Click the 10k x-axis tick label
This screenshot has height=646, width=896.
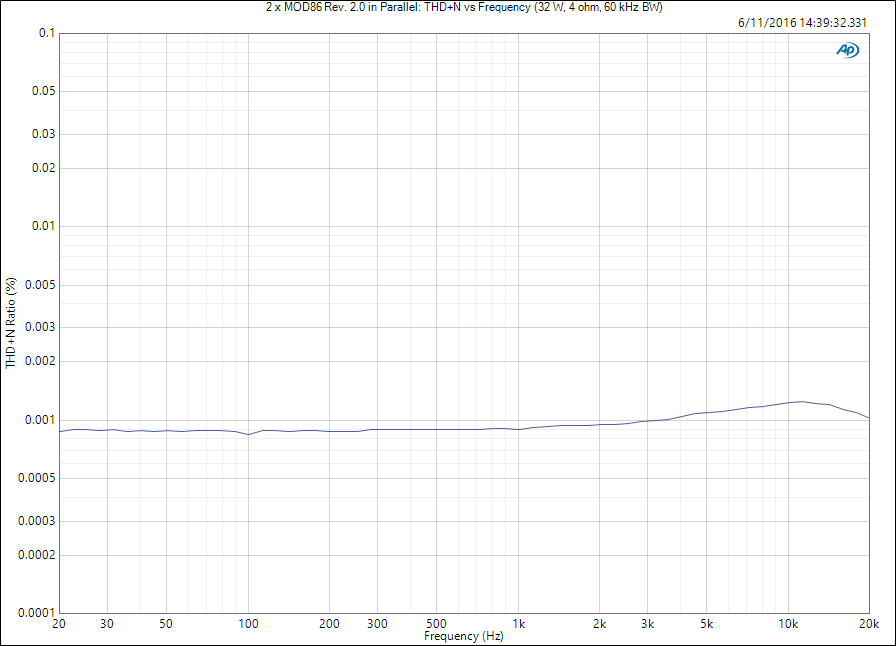[788, 624]
